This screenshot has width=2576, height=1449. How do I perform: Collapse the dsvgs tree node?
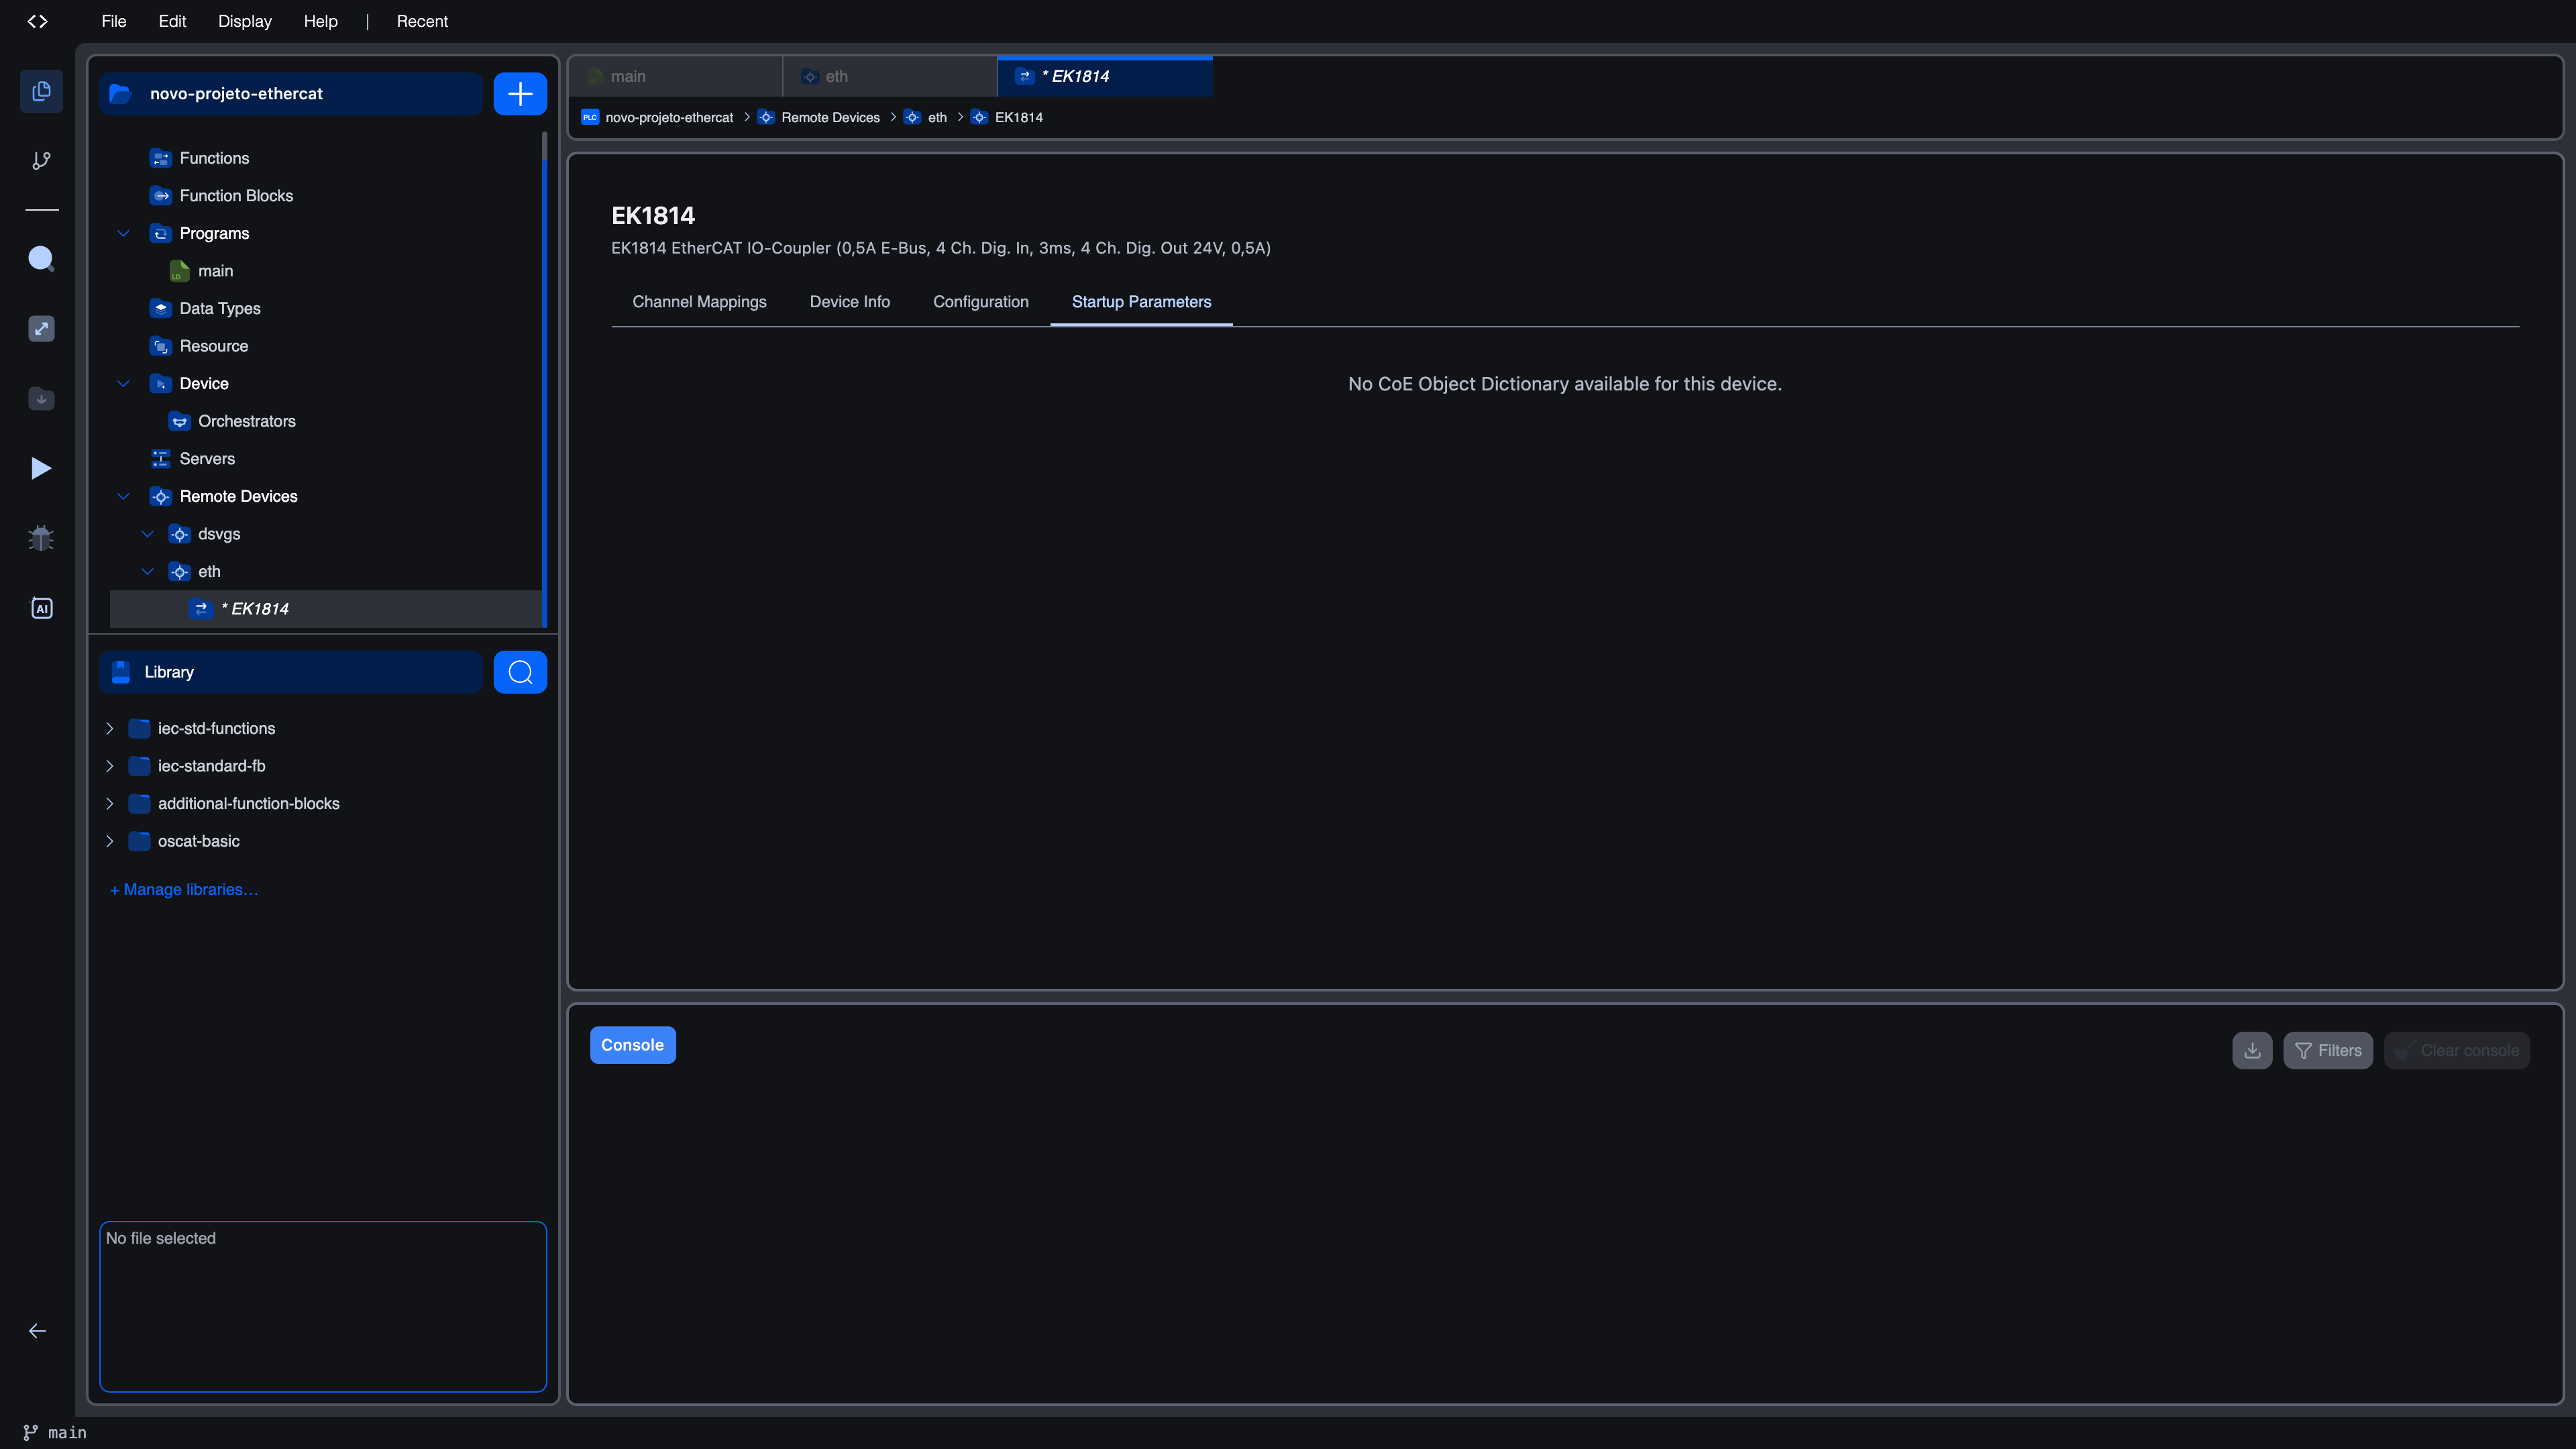(147, 534)
